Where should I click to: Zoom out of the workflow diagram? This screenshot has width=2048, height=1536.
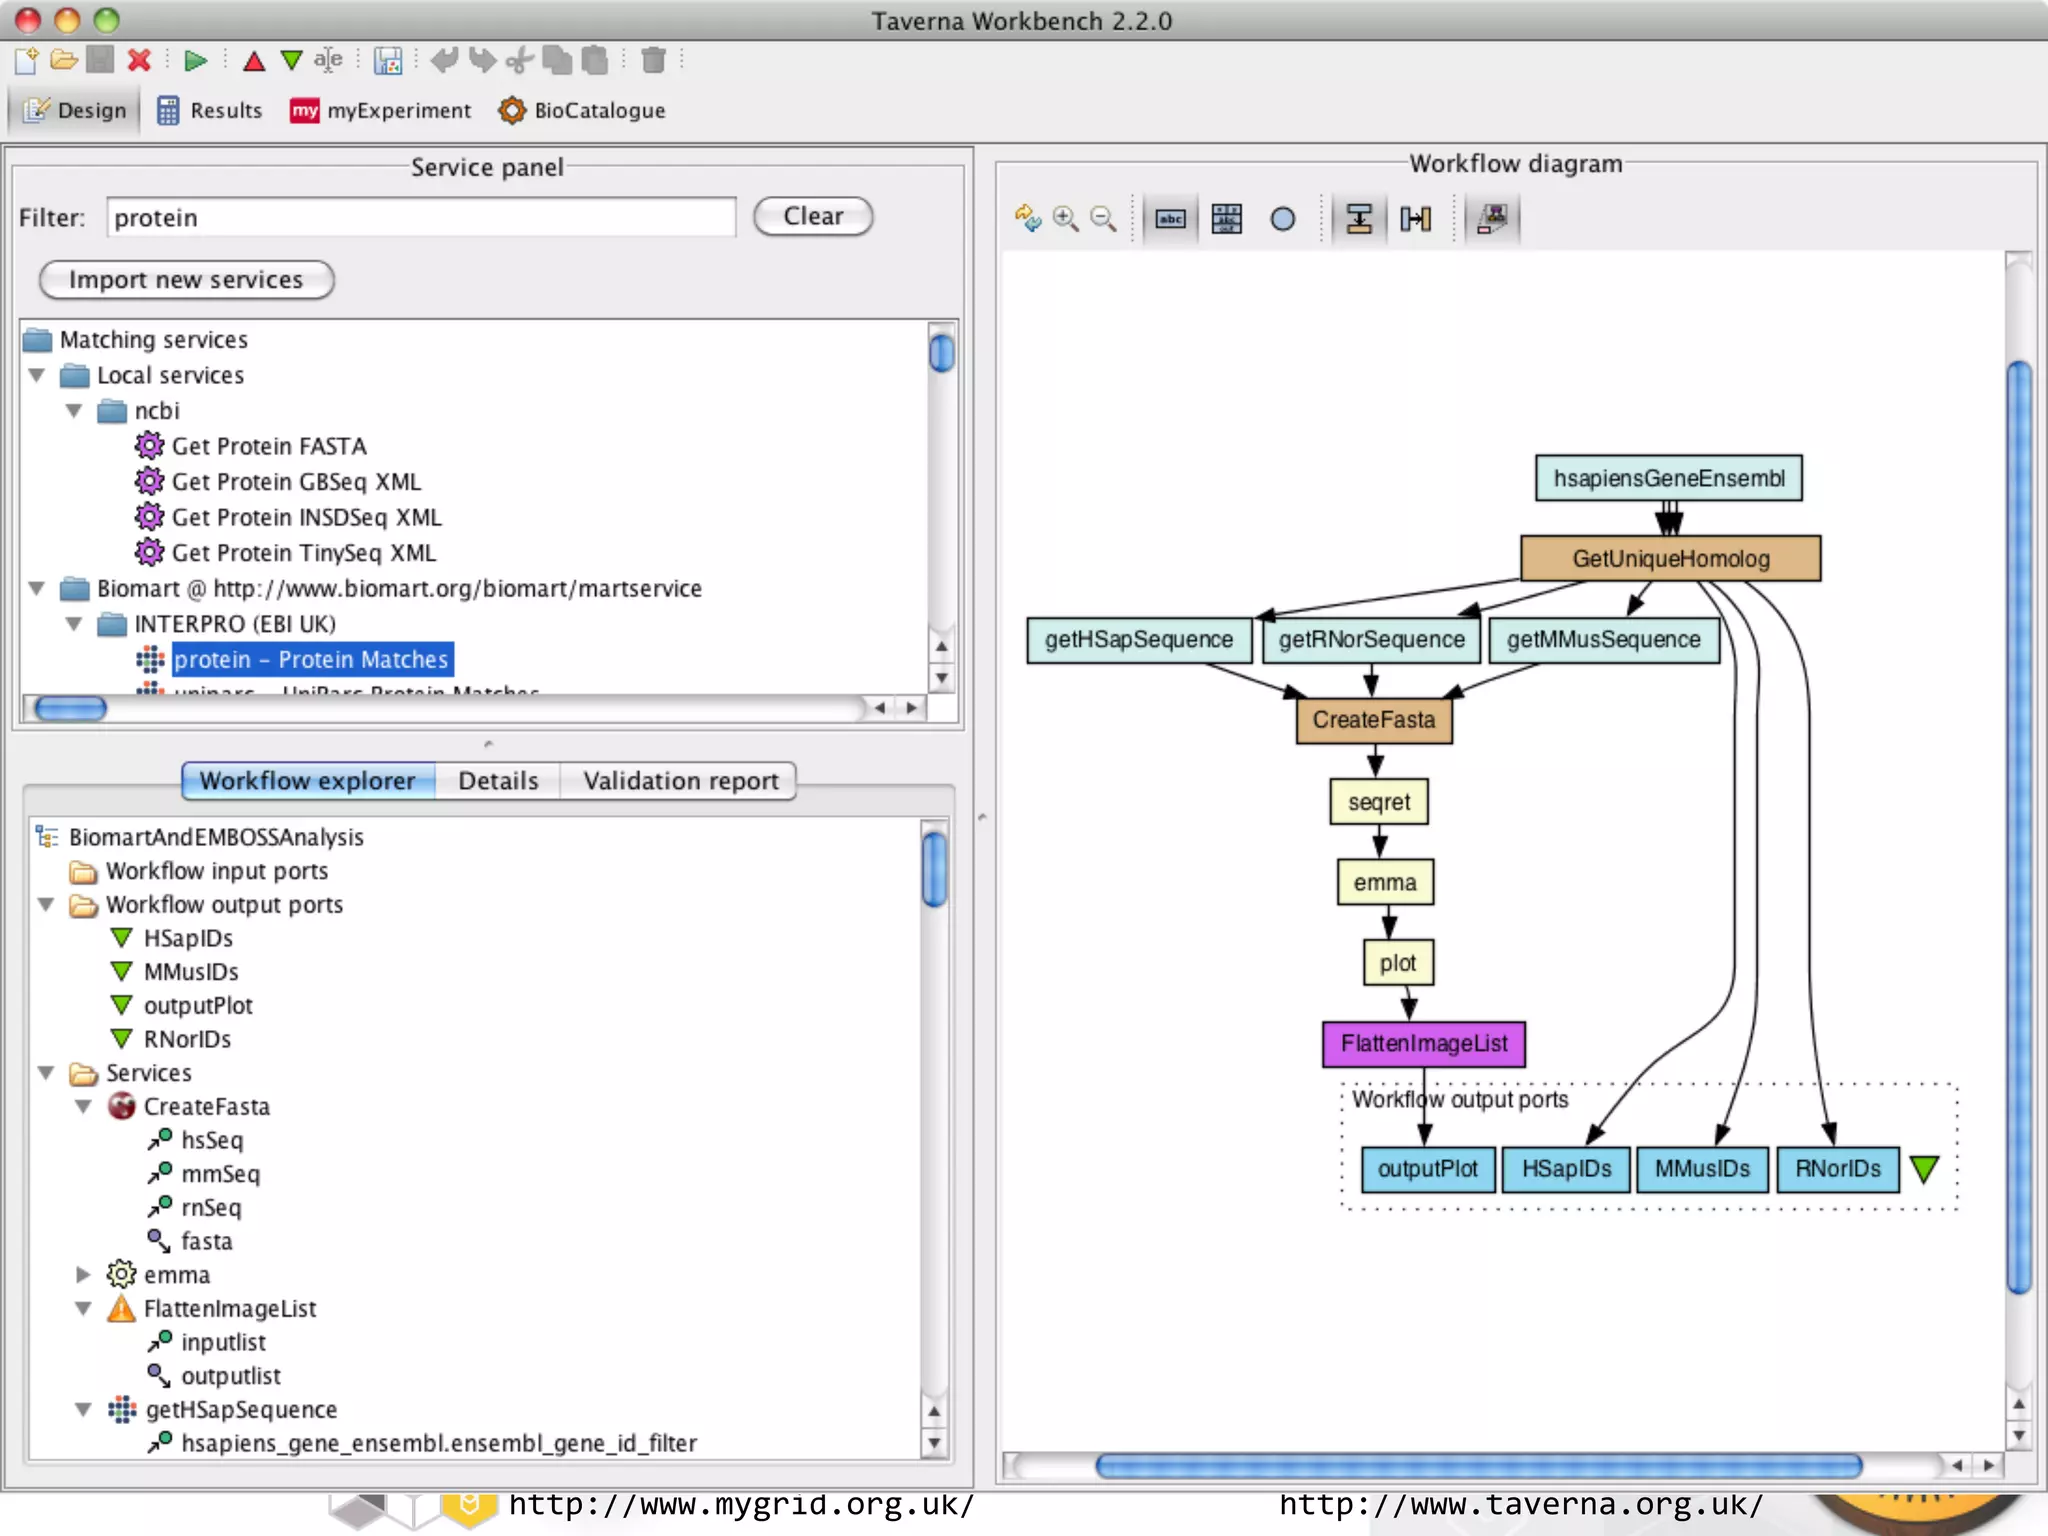tap(1103, 218)
